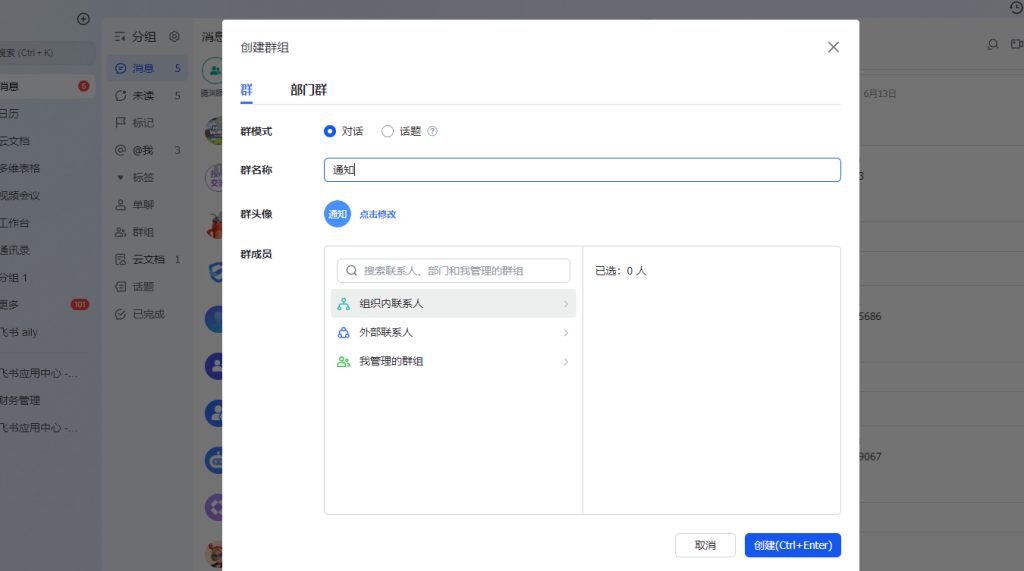Select 标记 filter item

pos(148,123)
